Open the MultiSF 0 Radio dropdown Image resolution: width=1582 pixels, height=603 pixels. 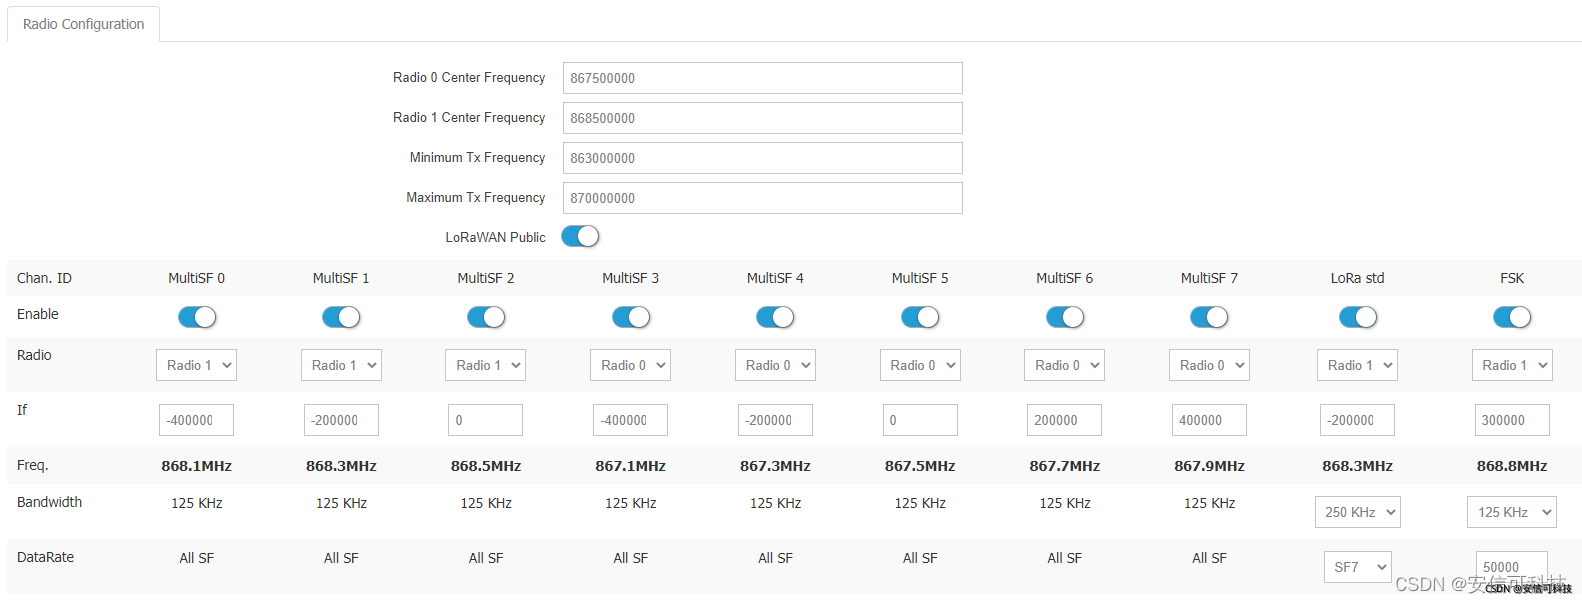point(197,365)
